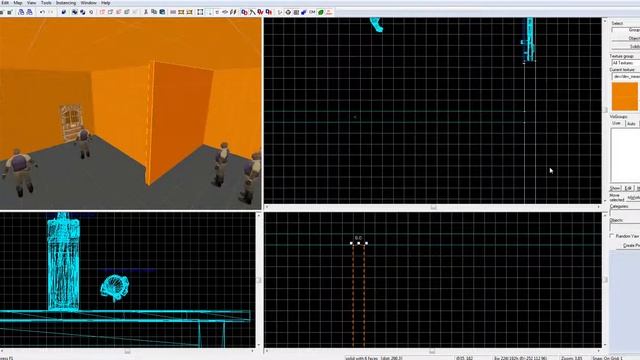
Task: Toggle the cordon state icon
Action: [x=173, y=12]
